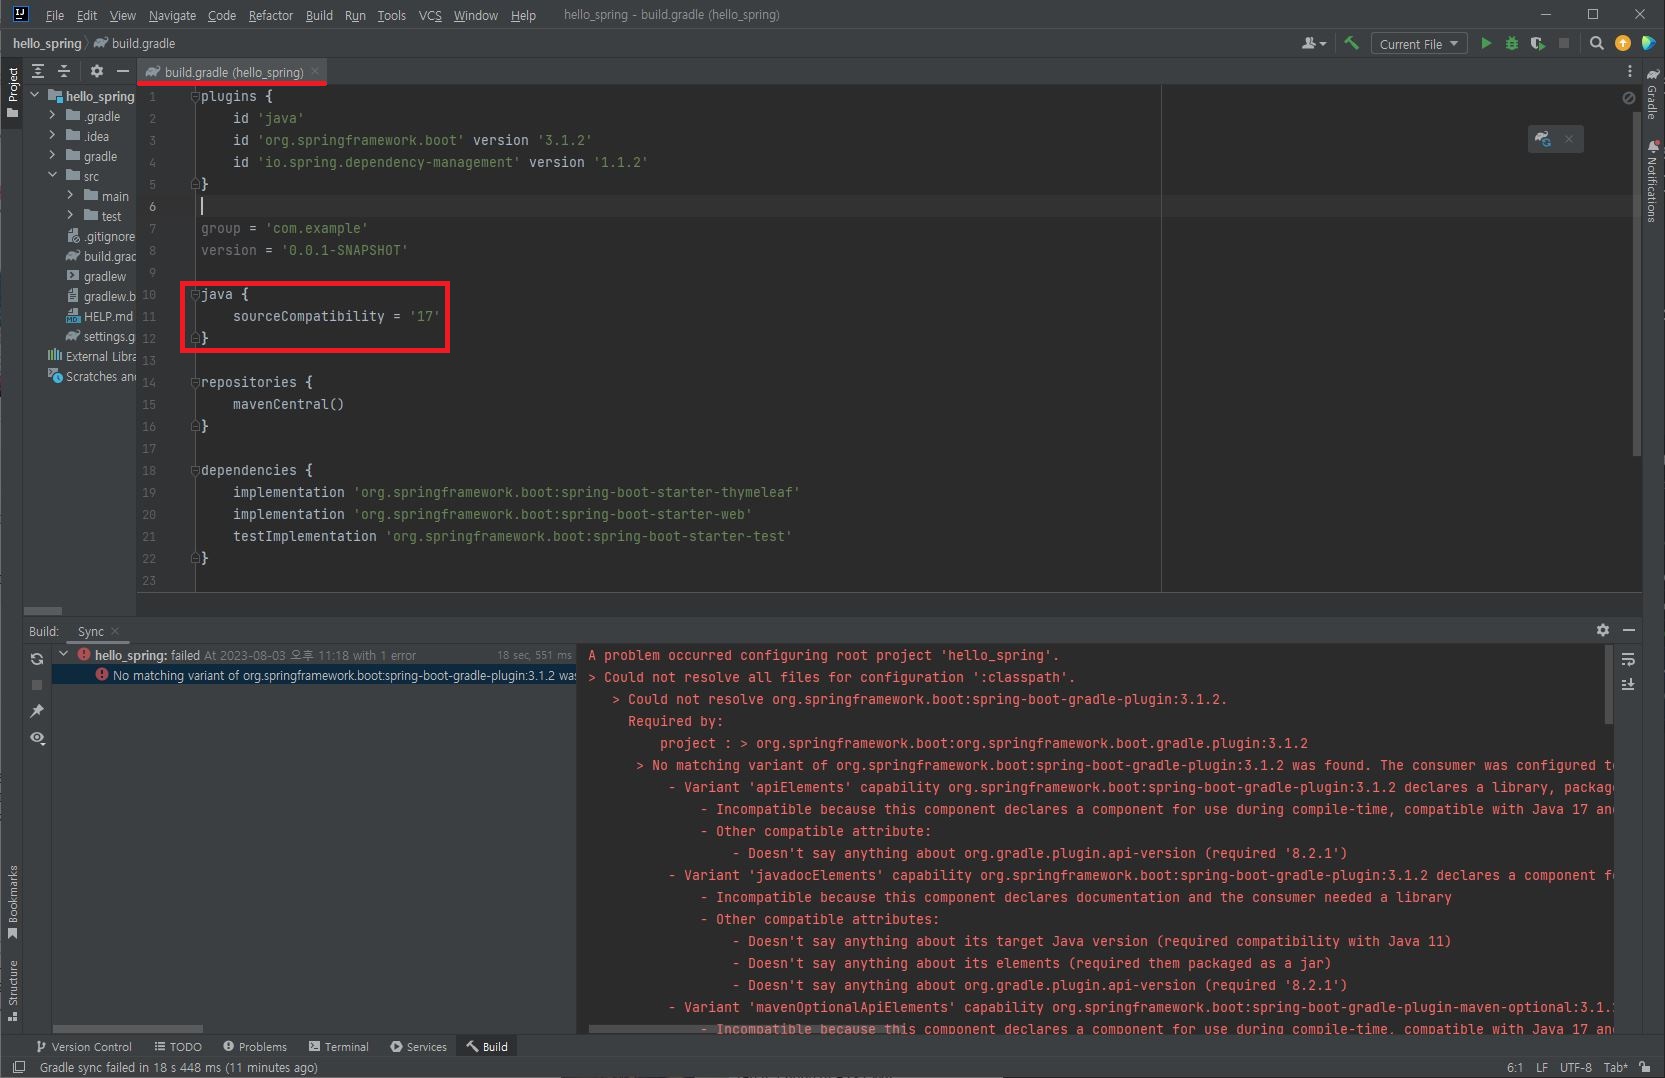Click hello_spring breadcrumb in navigation bar
The height and width of the screenshot is (1078, 1665).
[47, 43]
